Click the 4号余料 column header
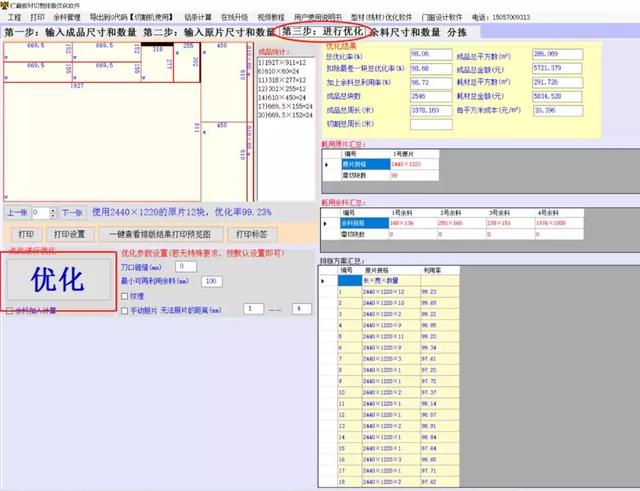Screen dimensions: 640x491 559,213
